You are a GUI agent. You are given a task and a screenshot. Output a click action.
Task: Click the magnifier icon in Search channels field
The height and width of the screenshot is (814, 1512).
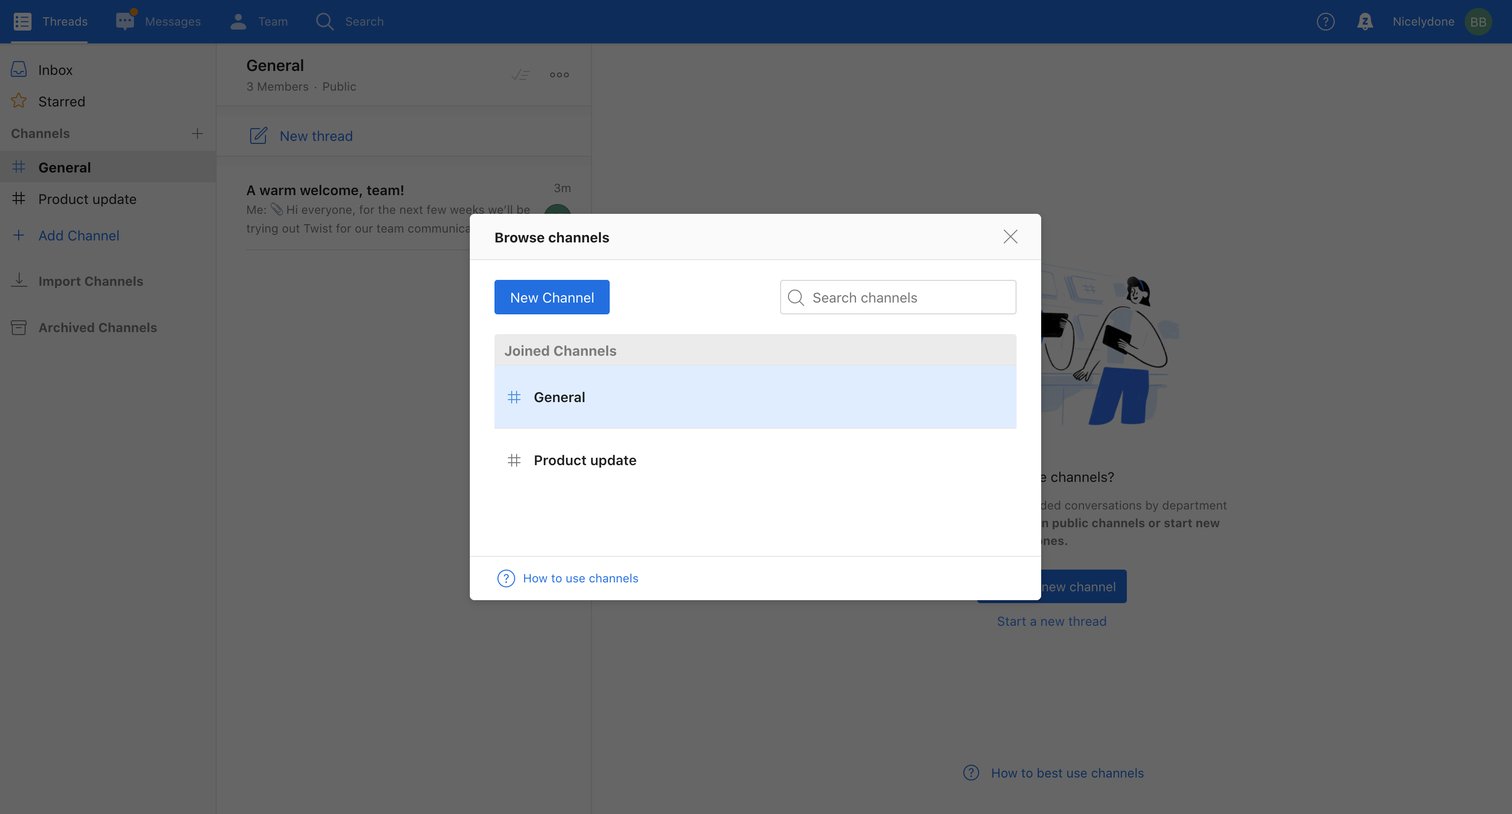coord(796,297)
